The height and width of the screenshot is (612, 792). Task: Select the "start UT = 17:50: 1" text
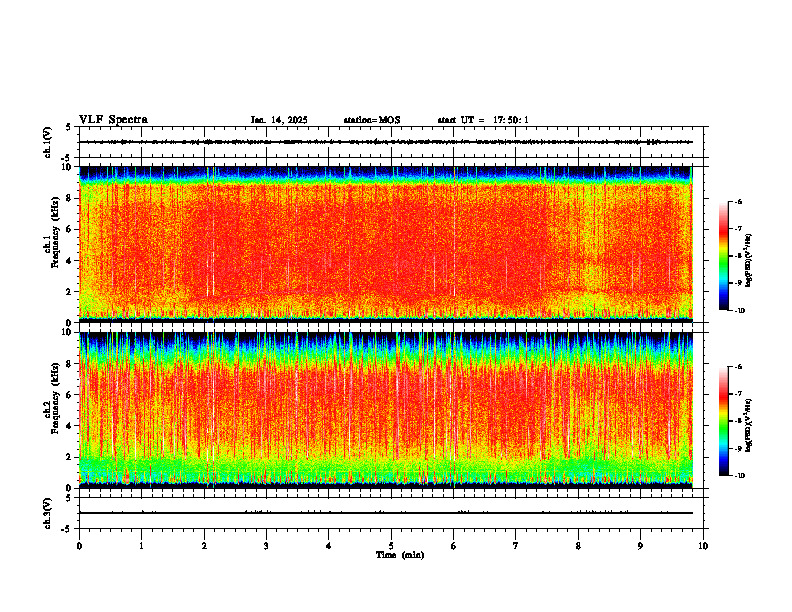483,120
